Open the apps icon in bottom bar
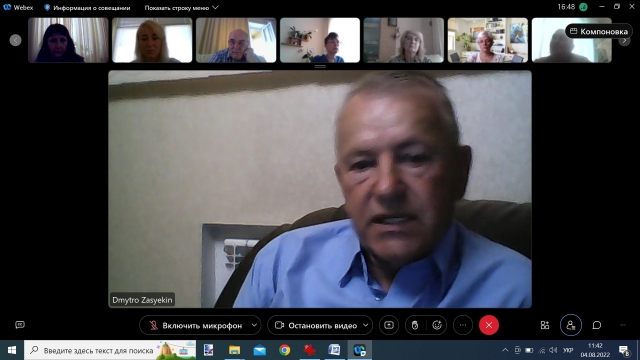The height and width of the screenshot is (360, 640). click(x=545, y=325)
